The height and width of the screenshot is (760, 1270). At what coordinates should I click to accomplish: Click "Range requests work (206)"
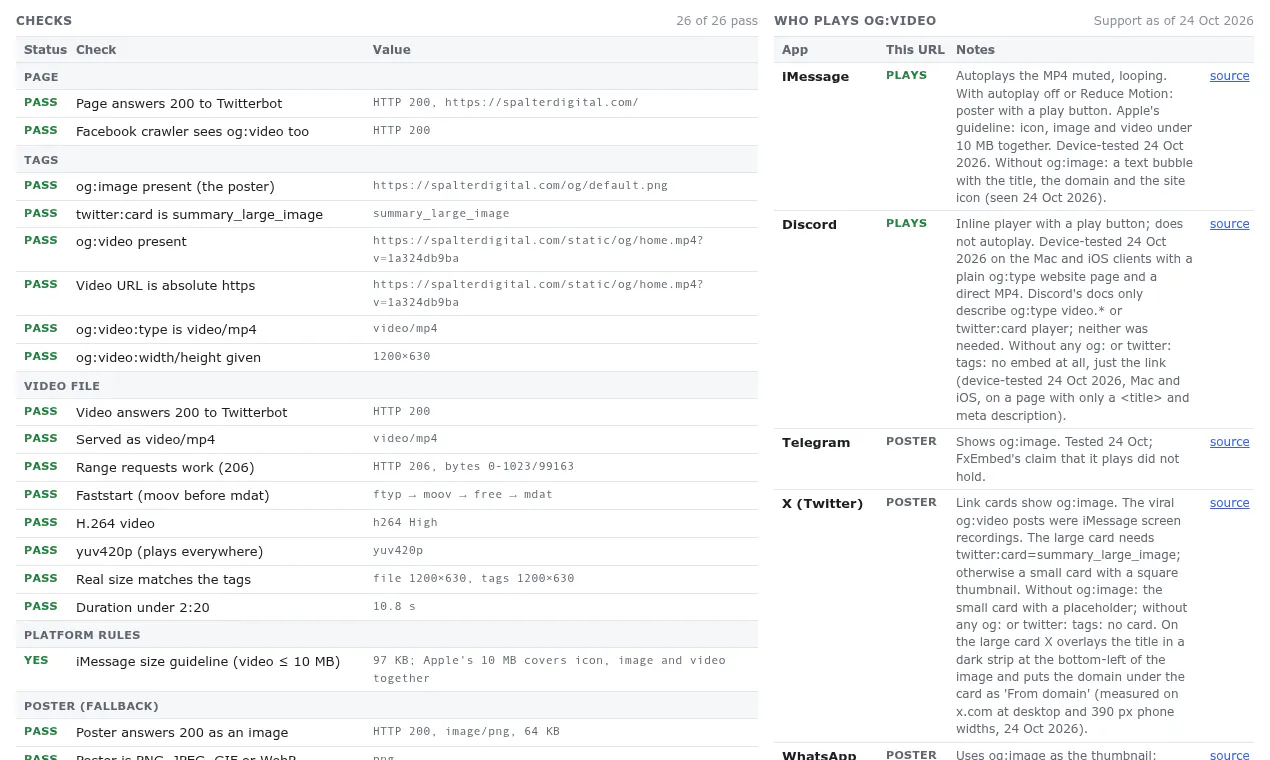coord(165,468)
